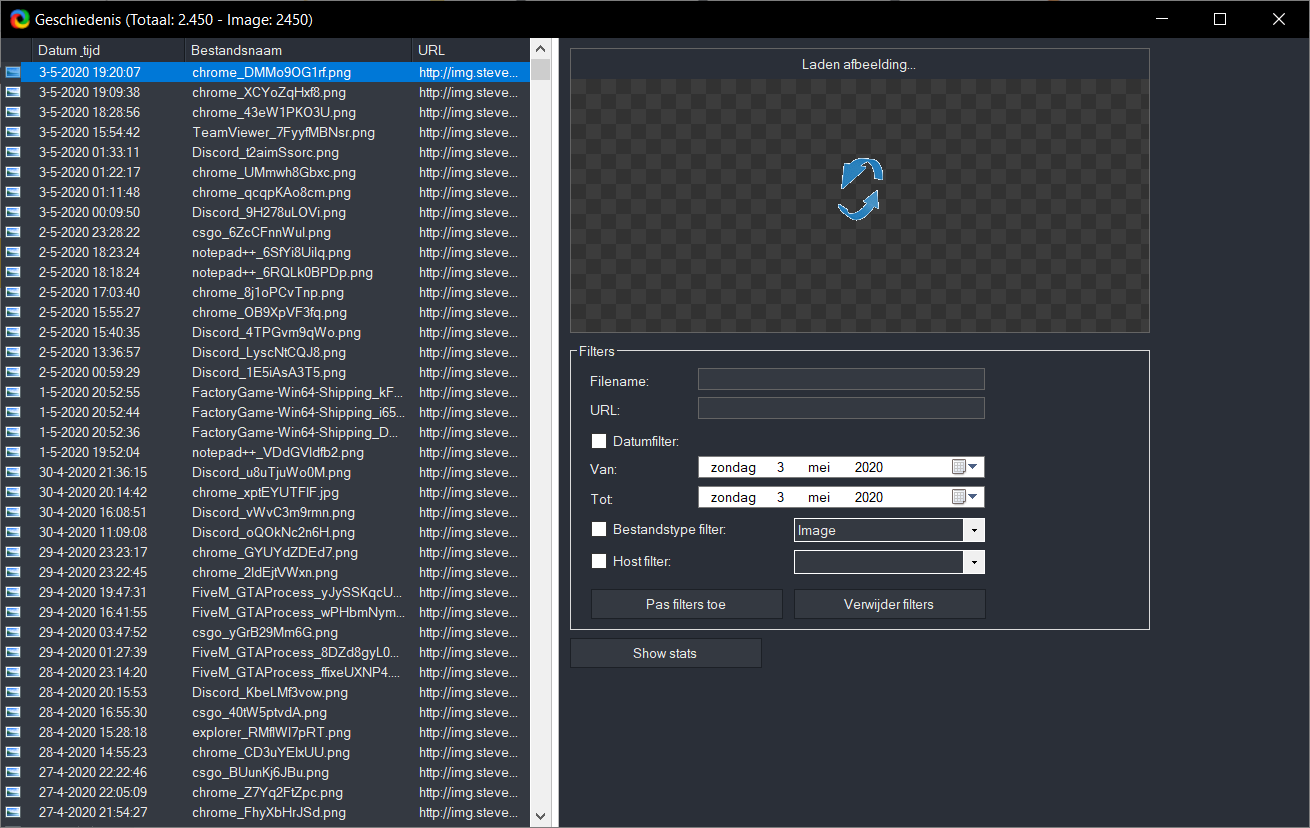Open the Host filter dropdown list
The image size is (1310, 828).
[x=974, y=563]
